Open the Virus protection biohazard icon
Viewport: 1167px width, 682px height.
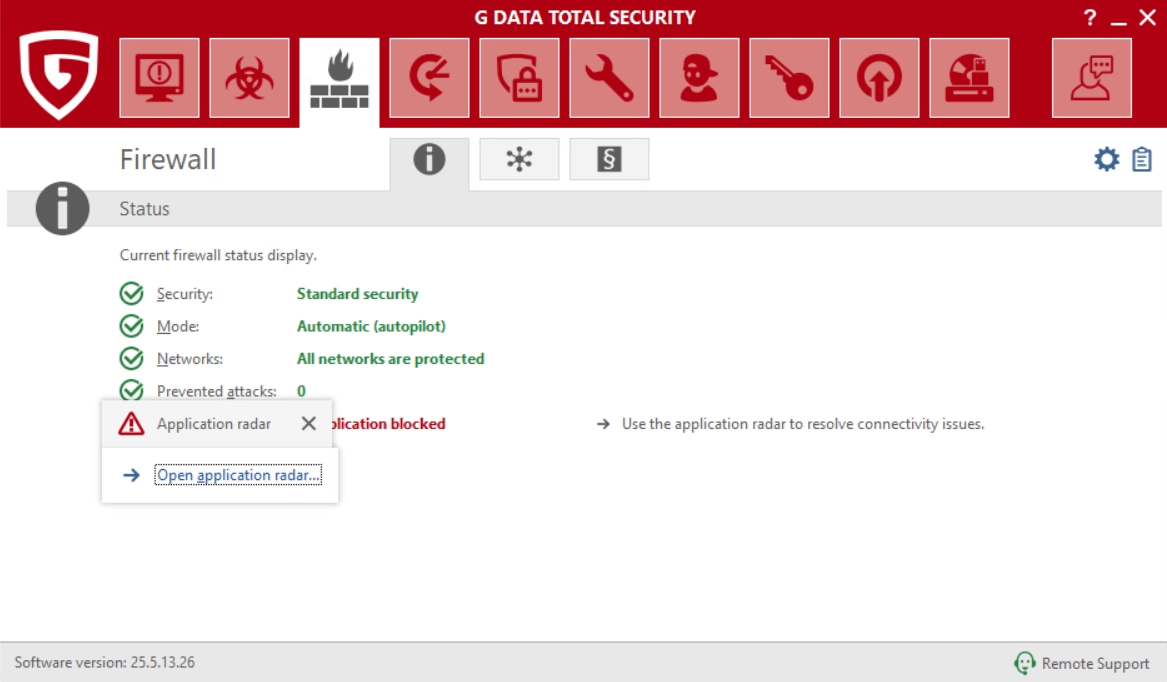pyautogui.click(x=249, y=78)
